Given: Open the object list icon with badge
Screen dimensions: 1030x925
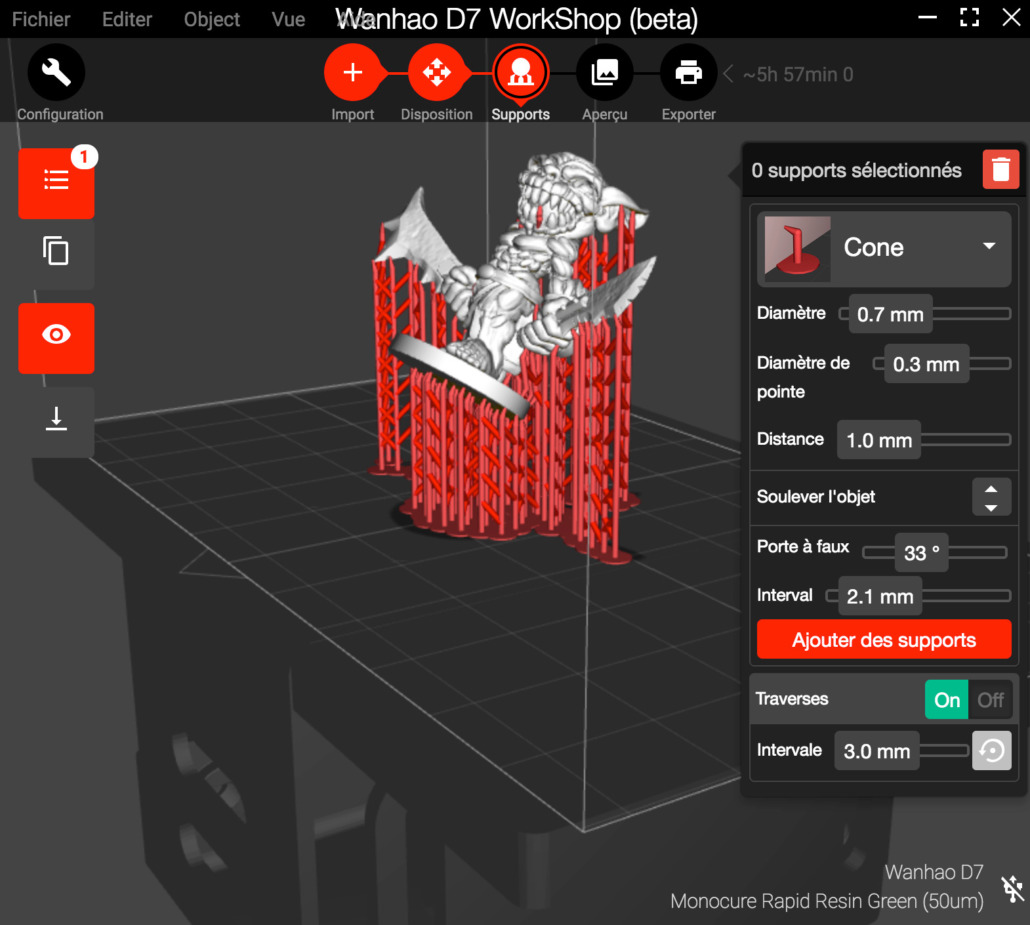Looking at the screenshot, I should pos(56,183).
